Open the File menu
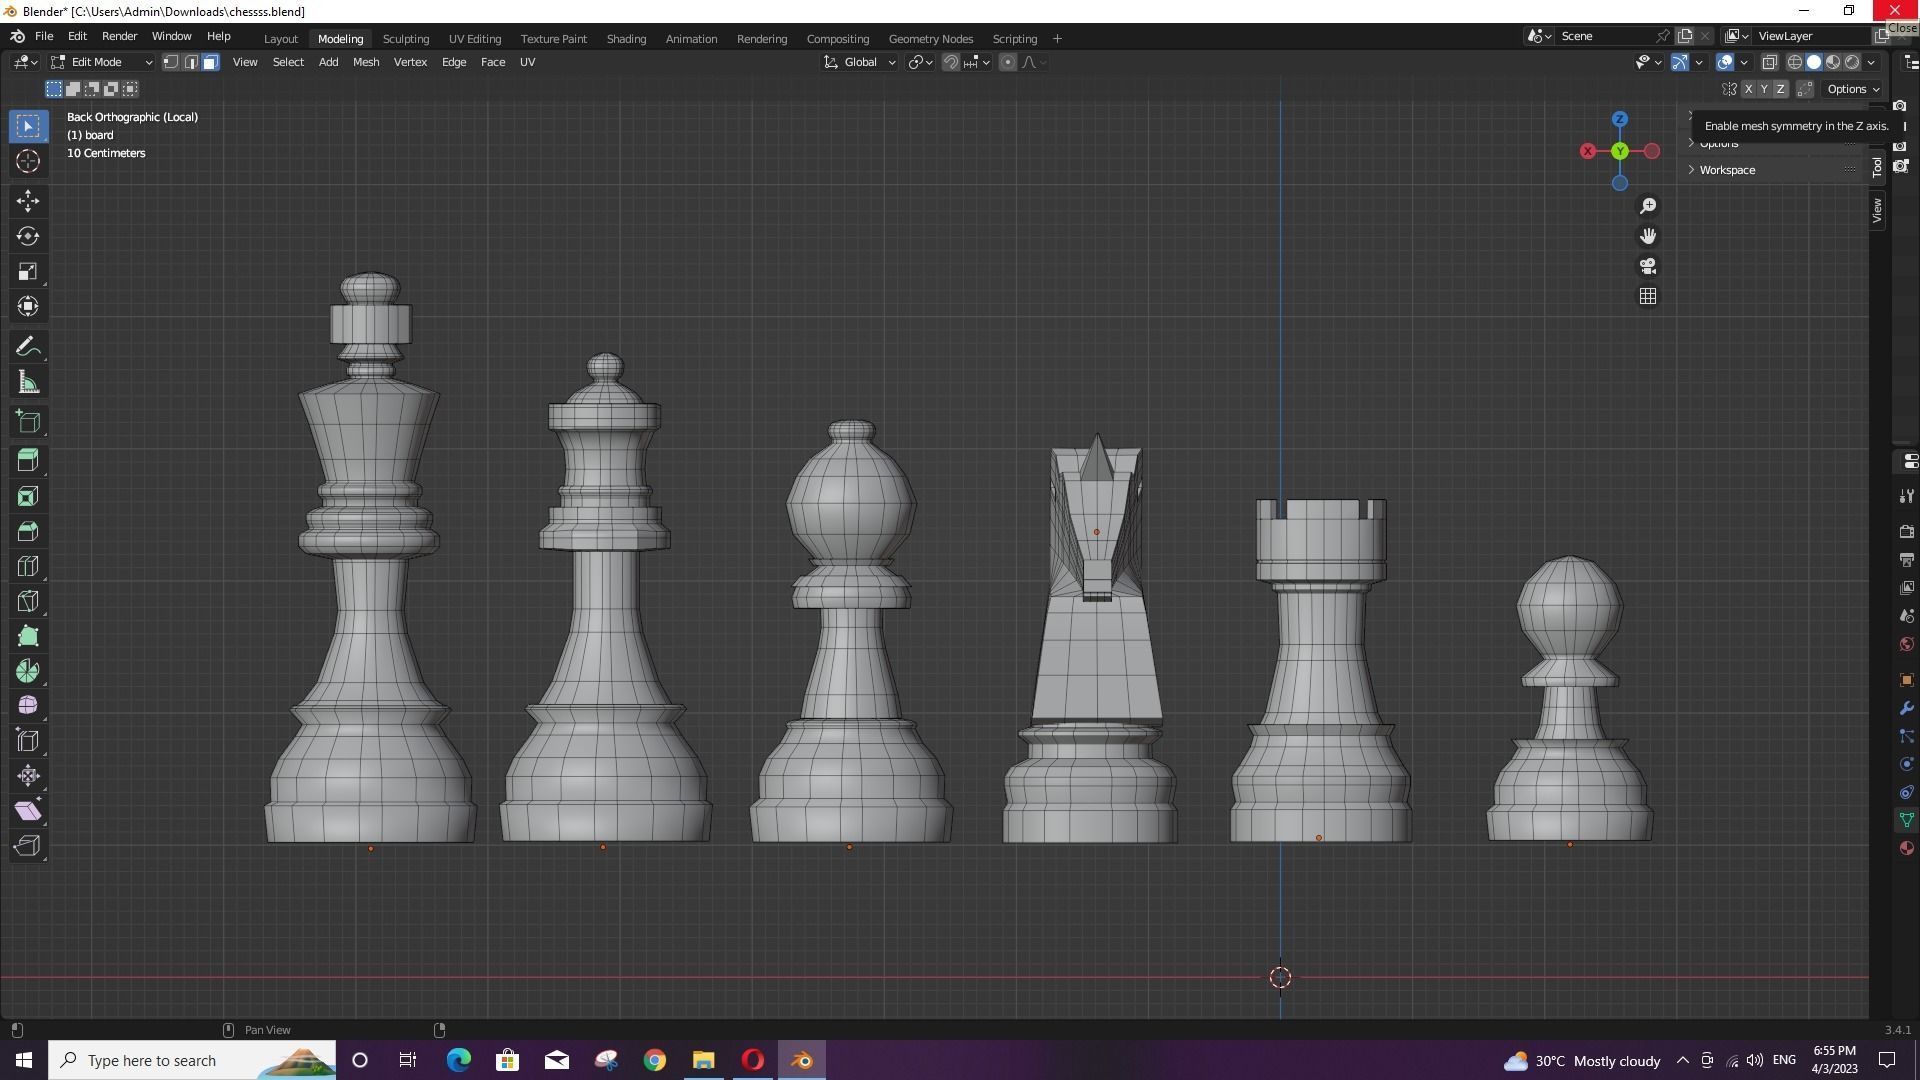Image resolution: width=1920 pixels, height=1080 pixels. pyautogui.click(x=44, y=36)
